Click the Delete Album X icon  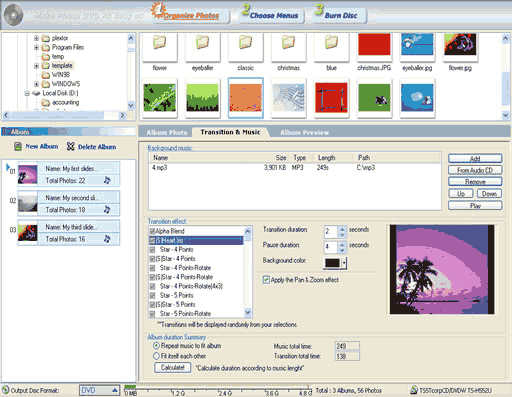click(70, 146)
